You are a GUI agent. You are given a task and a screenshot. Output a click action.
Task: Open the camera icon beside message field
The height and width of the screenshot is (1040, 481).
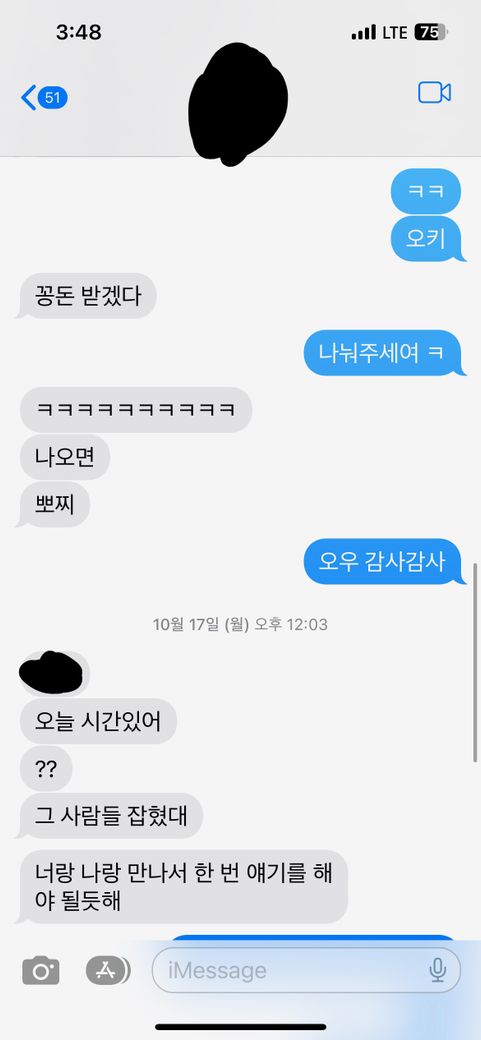point(40,971)
